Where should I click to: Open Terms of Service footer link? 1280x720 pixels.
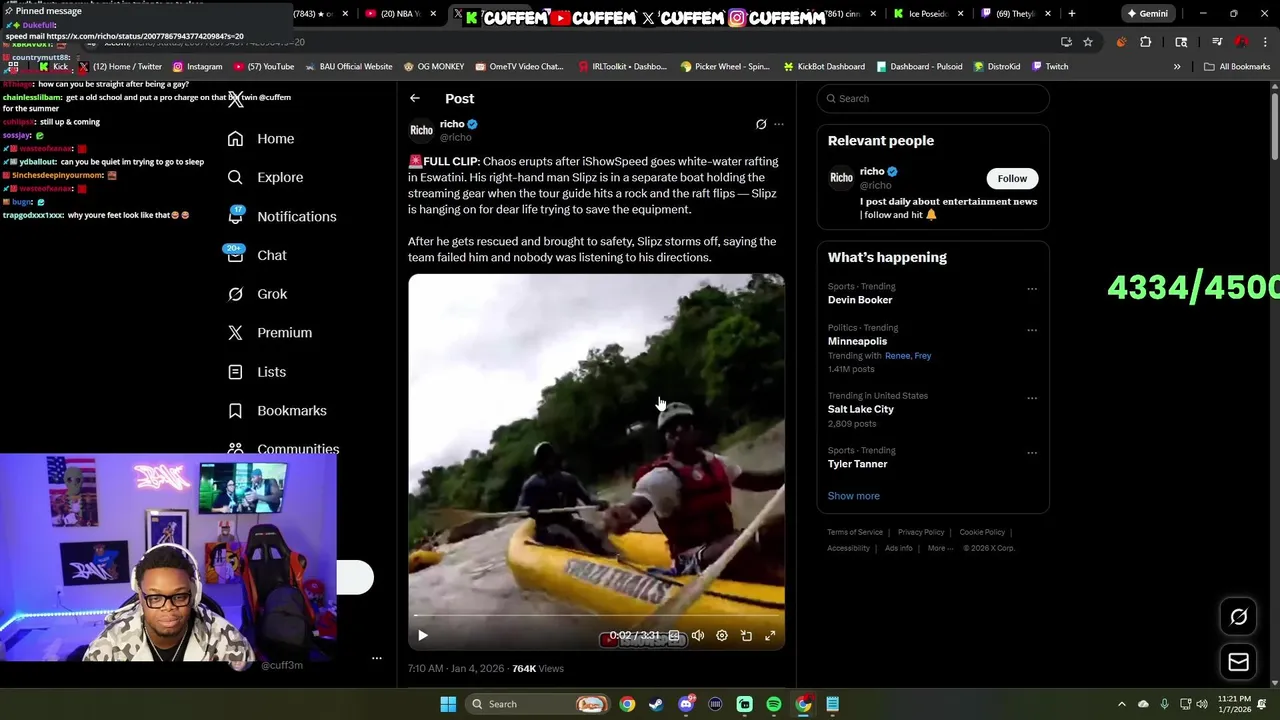(x=855, y=532)
